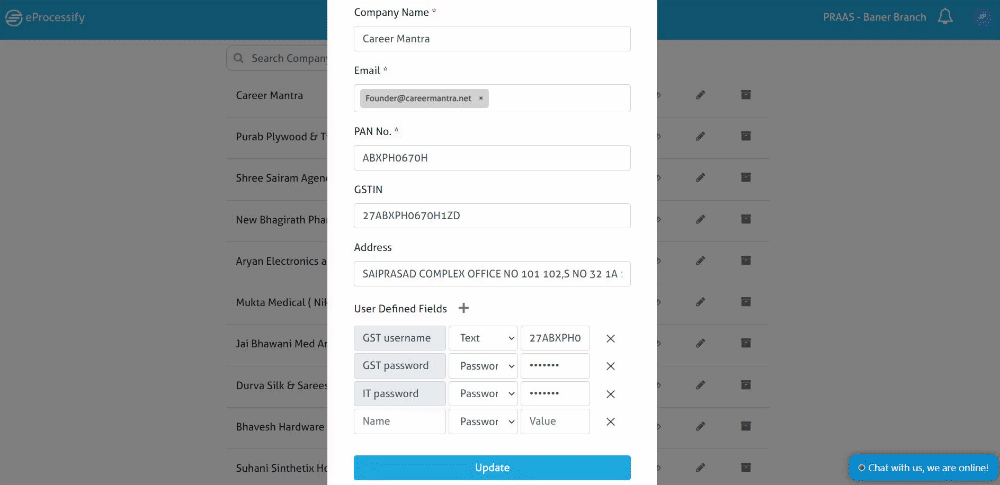The width and height of the screenshot is (1000, 485).
Task: Edit the Career Mantra row with pencil
Action: [x=700, y=95]
